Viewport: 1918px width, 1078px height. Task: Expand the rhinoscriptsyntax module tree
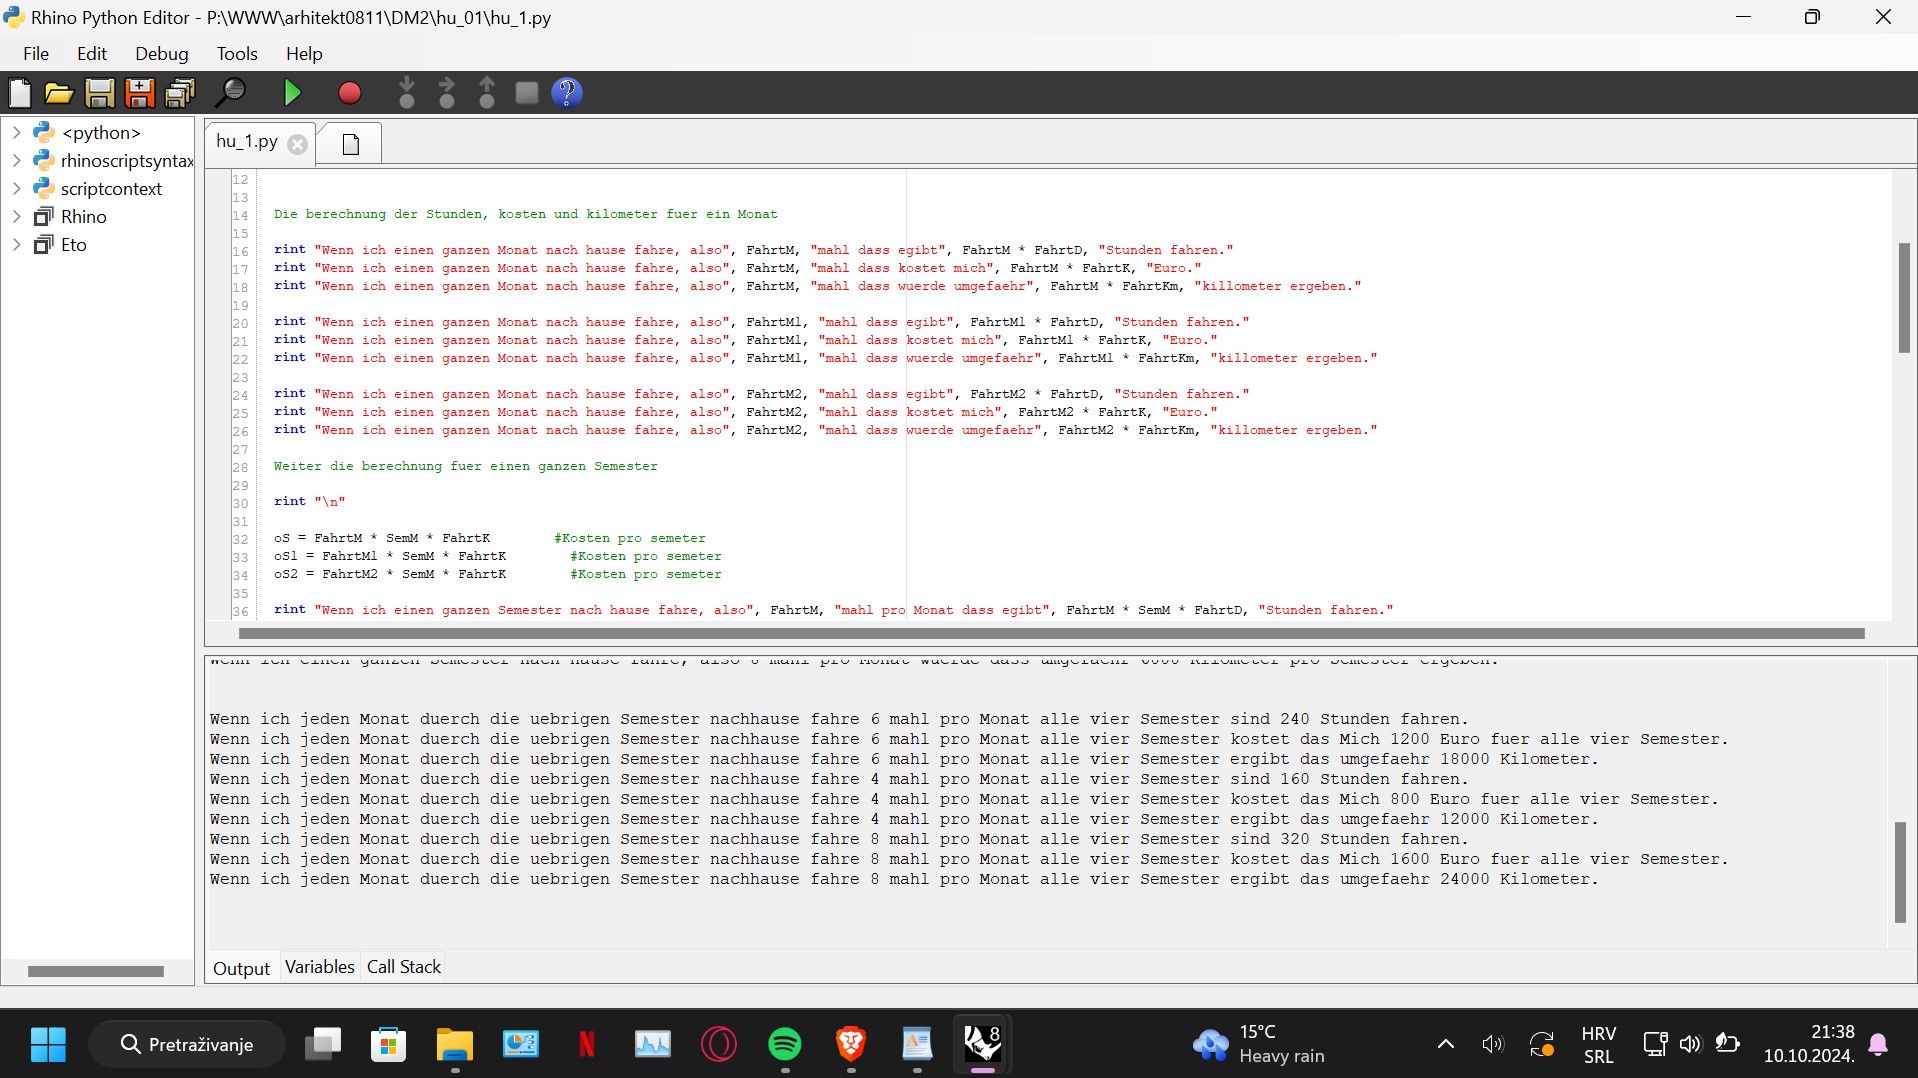[x=16, y=160]
